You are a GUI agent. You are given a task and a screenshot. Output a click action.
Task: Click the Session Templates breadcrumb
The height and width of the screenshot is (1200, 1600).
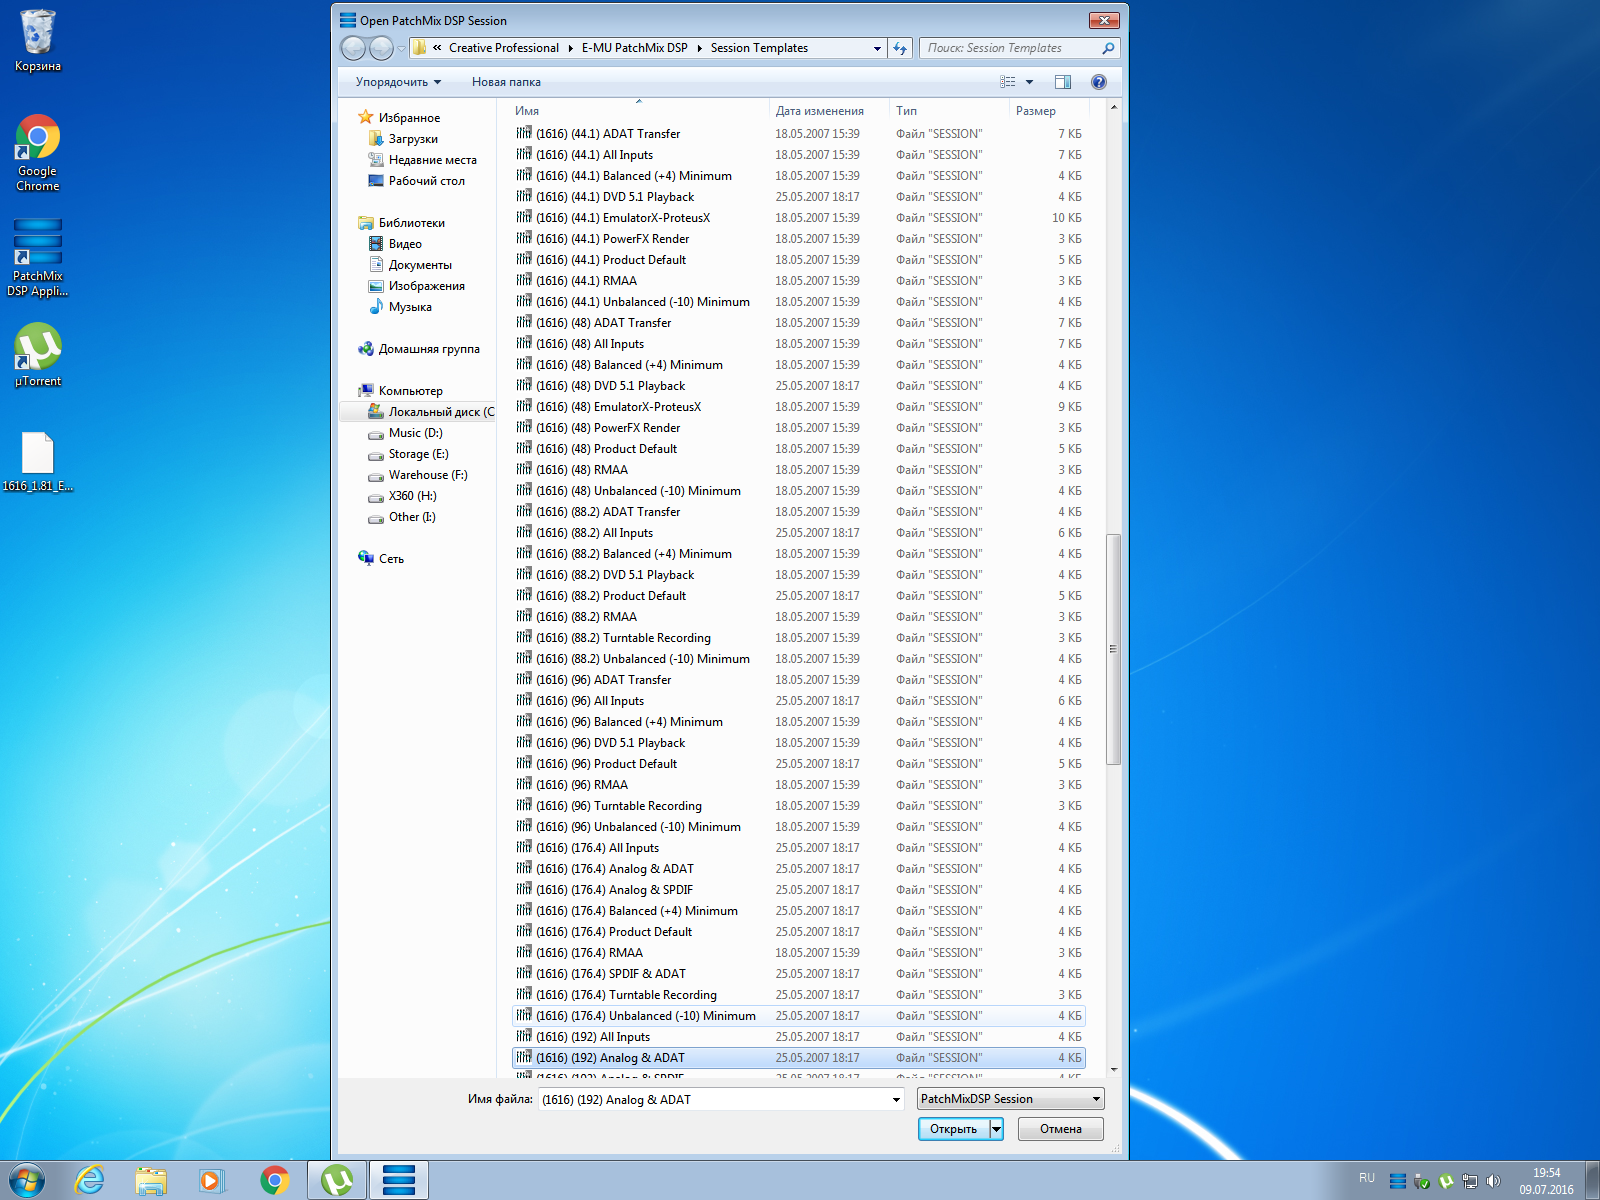[x=759, y=48]
